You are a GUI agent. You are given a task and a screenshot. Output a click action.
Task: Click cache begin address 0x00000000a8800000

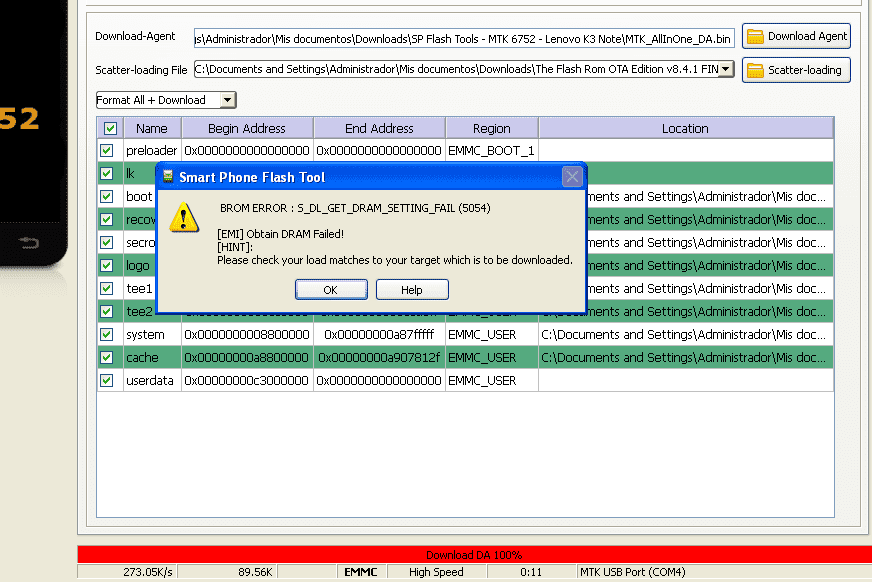pos(247,357)
